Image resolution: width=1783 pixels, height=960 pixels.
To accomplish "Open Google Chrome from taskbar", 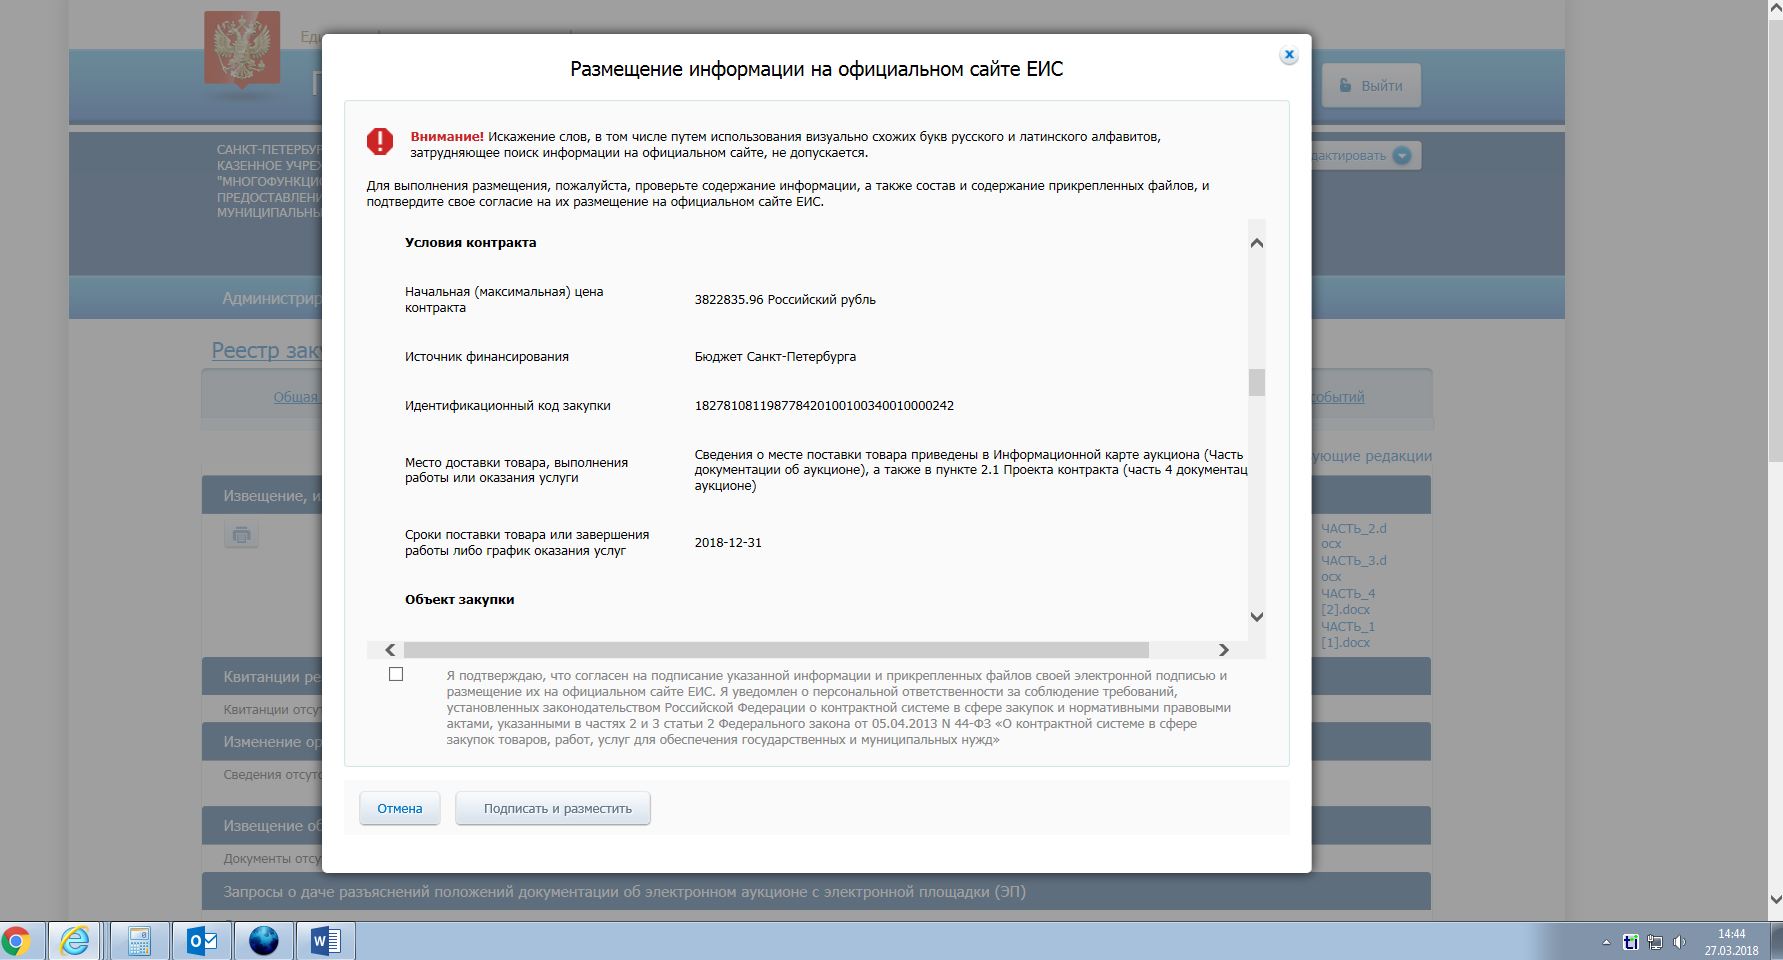I will tap(18, 941).
